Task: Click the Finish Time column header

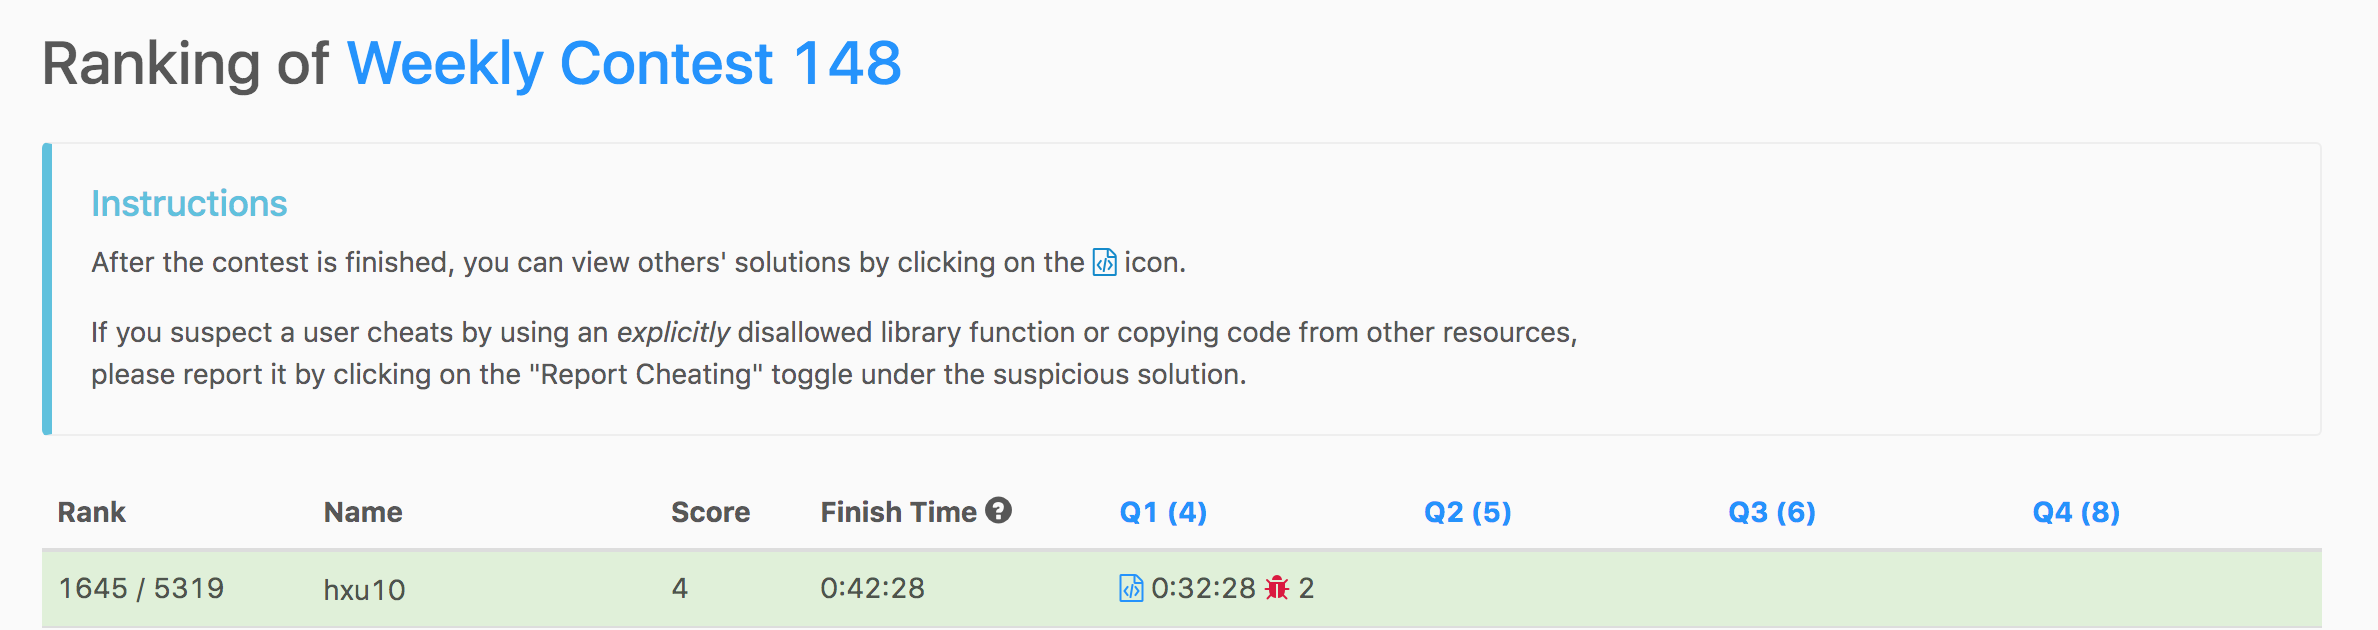Action: (898, 512)
